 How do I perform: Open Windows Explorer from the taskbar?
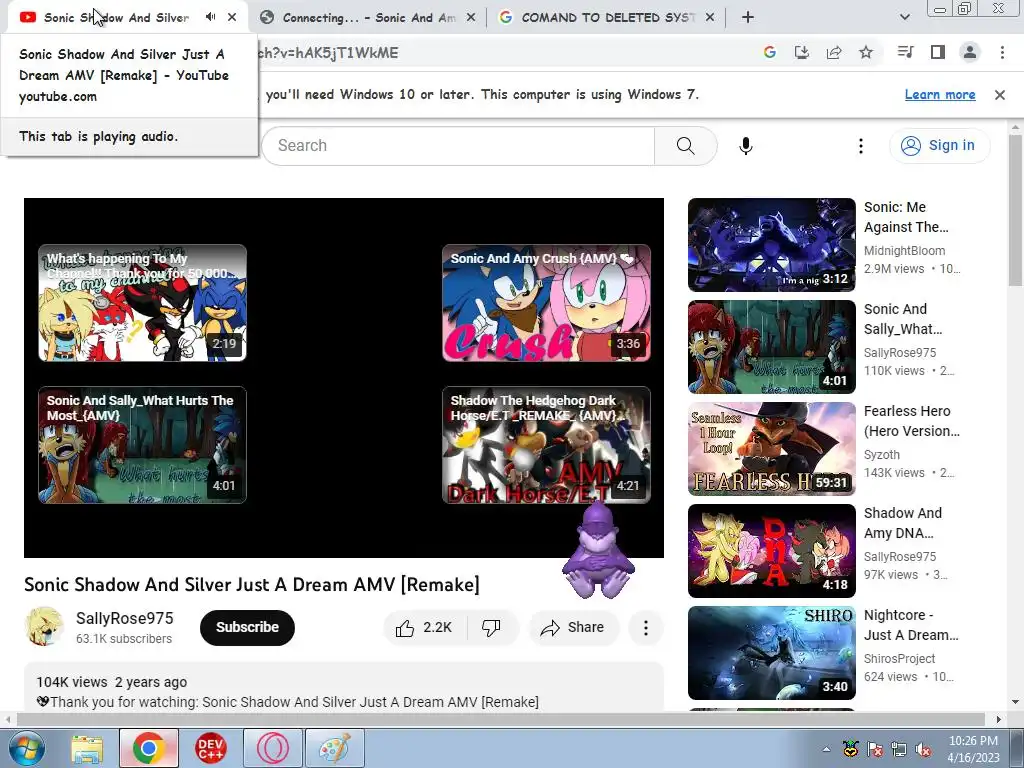pos(87,748)
